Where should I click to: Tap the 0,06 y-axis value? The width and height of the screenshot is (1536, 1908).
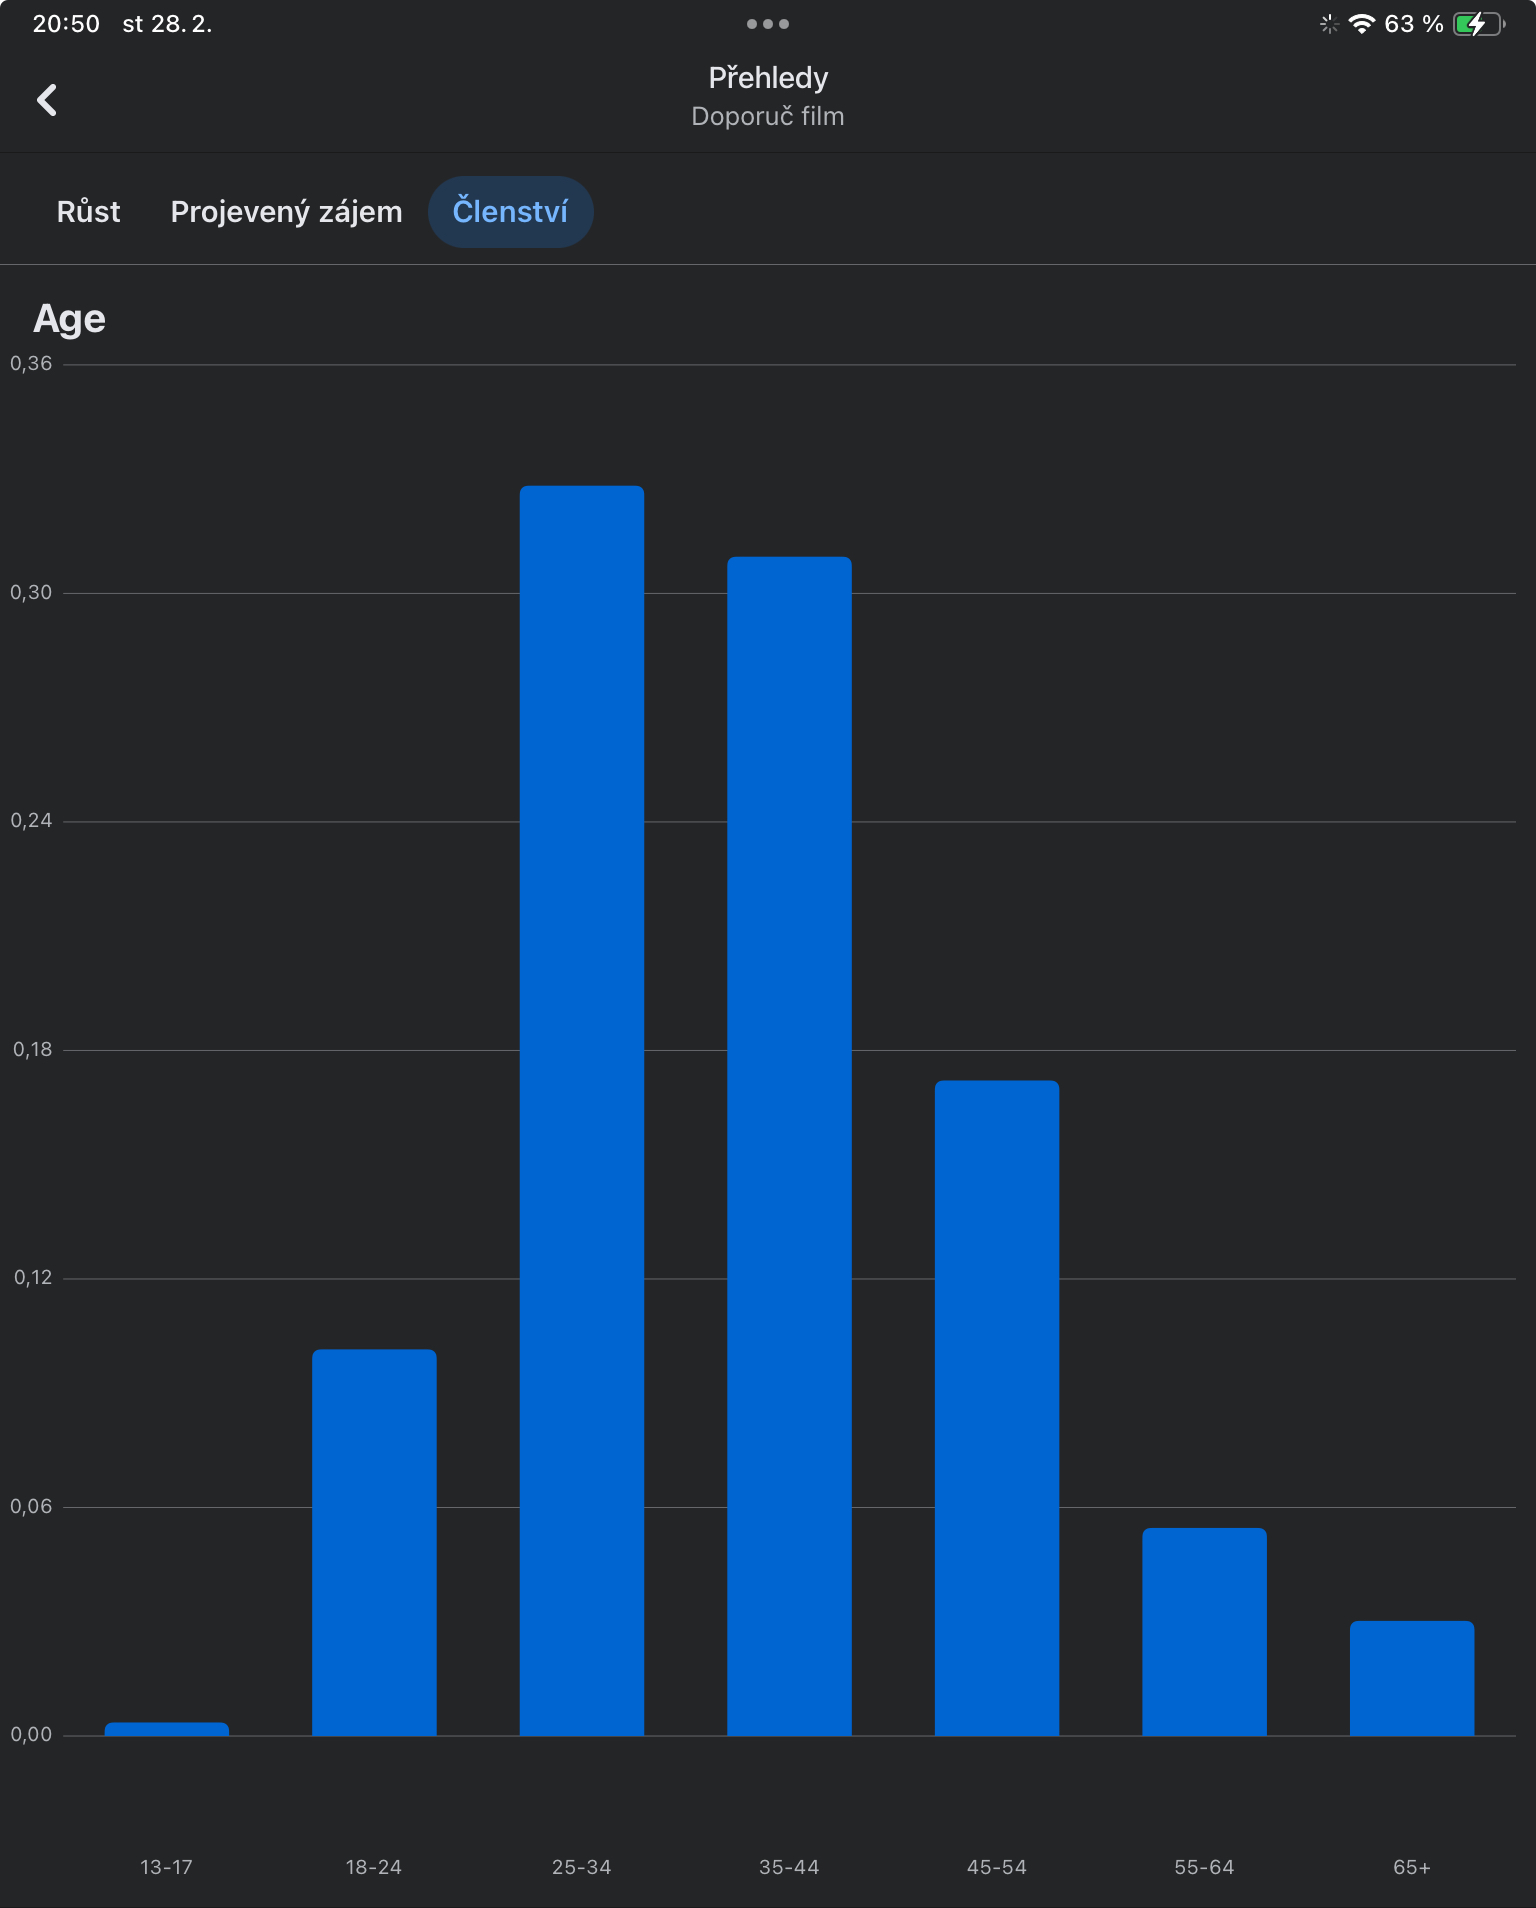tap(31, 1507)
